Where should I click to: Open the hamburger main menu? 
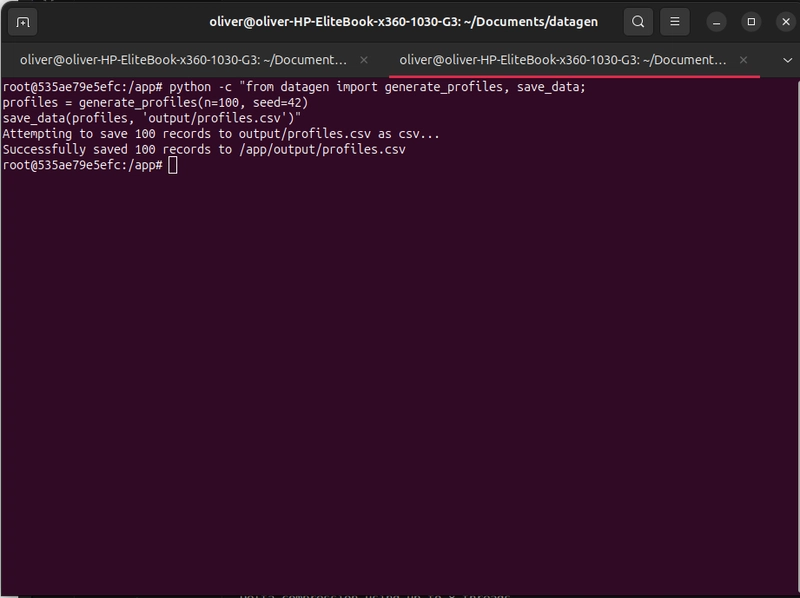pyautogui.click(x=677, y=21)
